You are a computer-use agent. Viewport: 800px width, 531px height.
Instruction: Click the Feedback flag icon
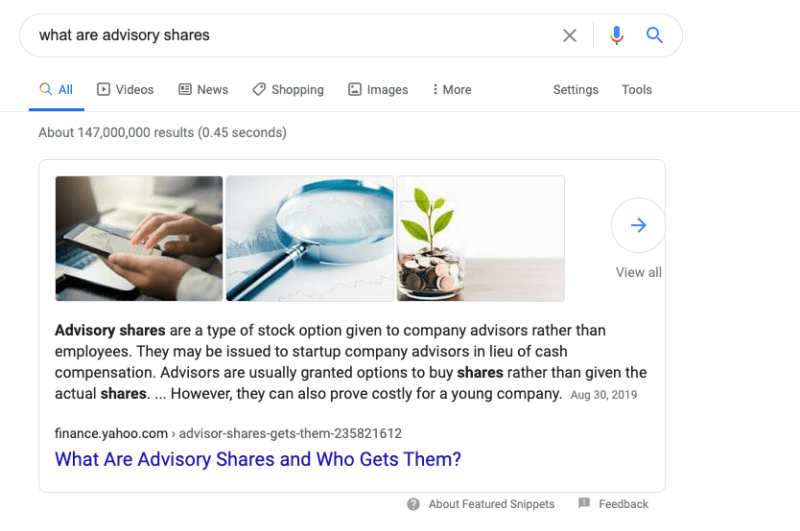(x=584, y=504)
